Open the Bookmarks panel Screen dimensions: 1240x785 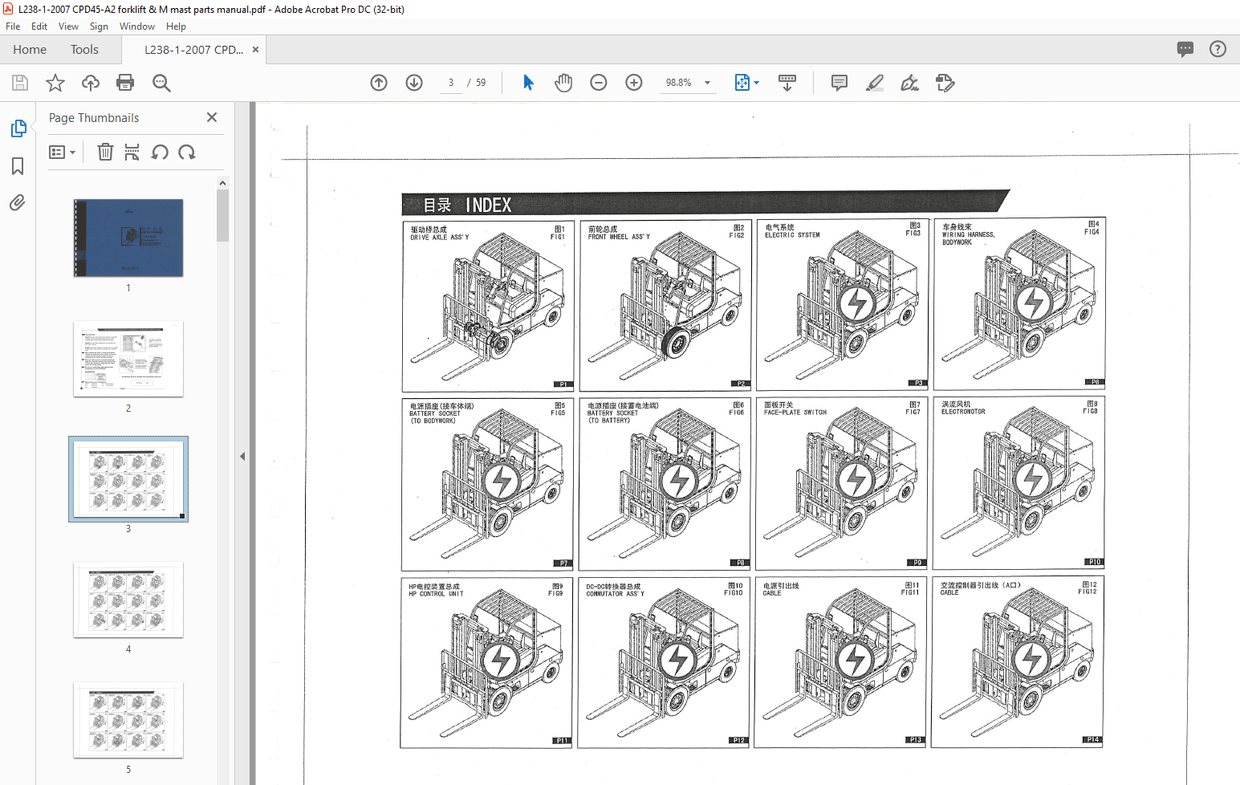coord(17,166)
